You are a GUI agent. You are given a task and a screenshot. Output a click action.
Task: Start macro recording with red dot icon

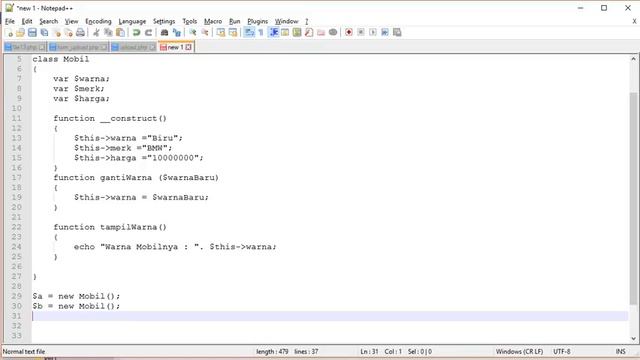[x=349, y=33]
